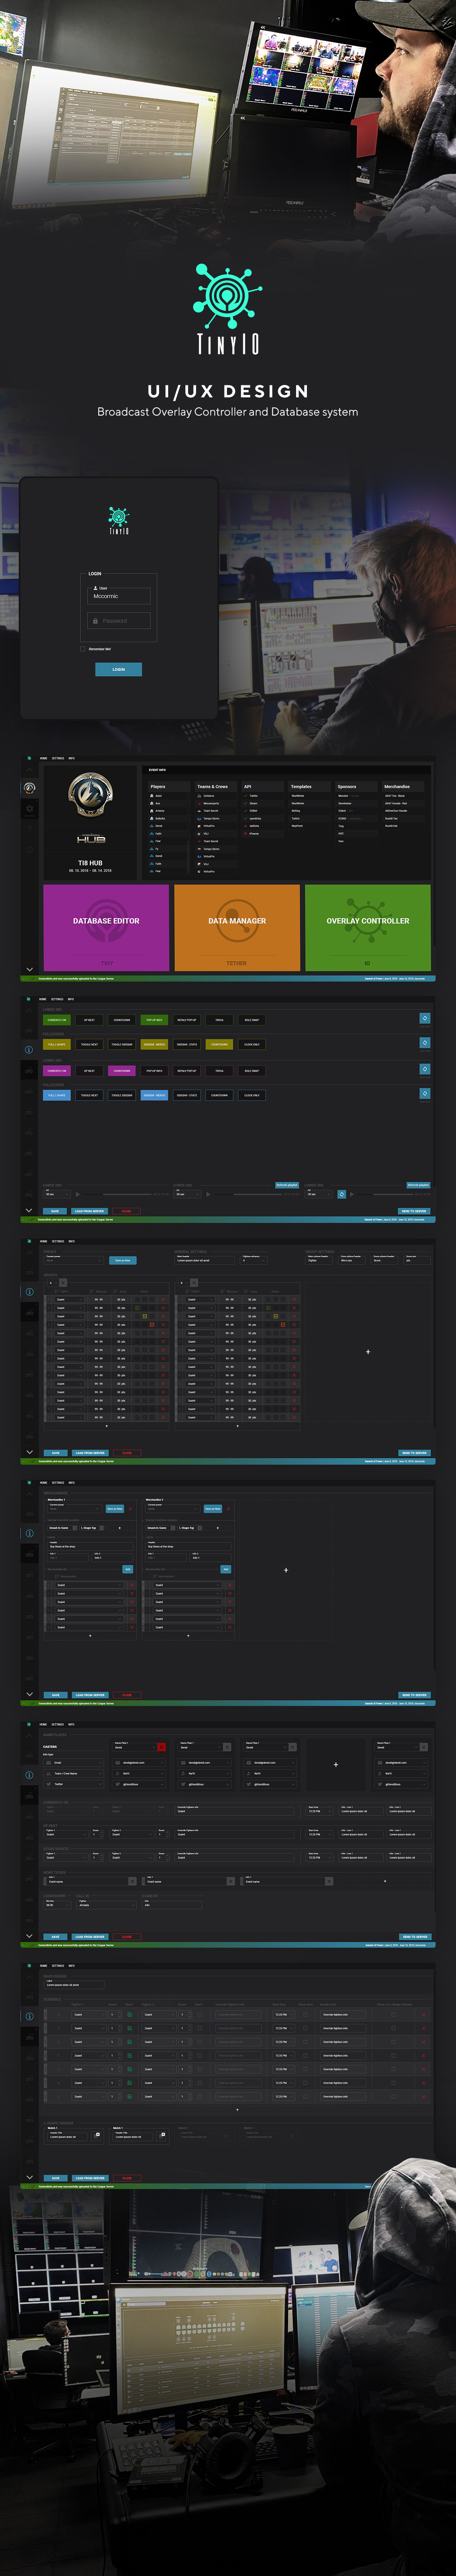This screenshot has width=456, height=2576.
Task: Expand casters screen sidebar bottom chevron
Action: 29,1936
